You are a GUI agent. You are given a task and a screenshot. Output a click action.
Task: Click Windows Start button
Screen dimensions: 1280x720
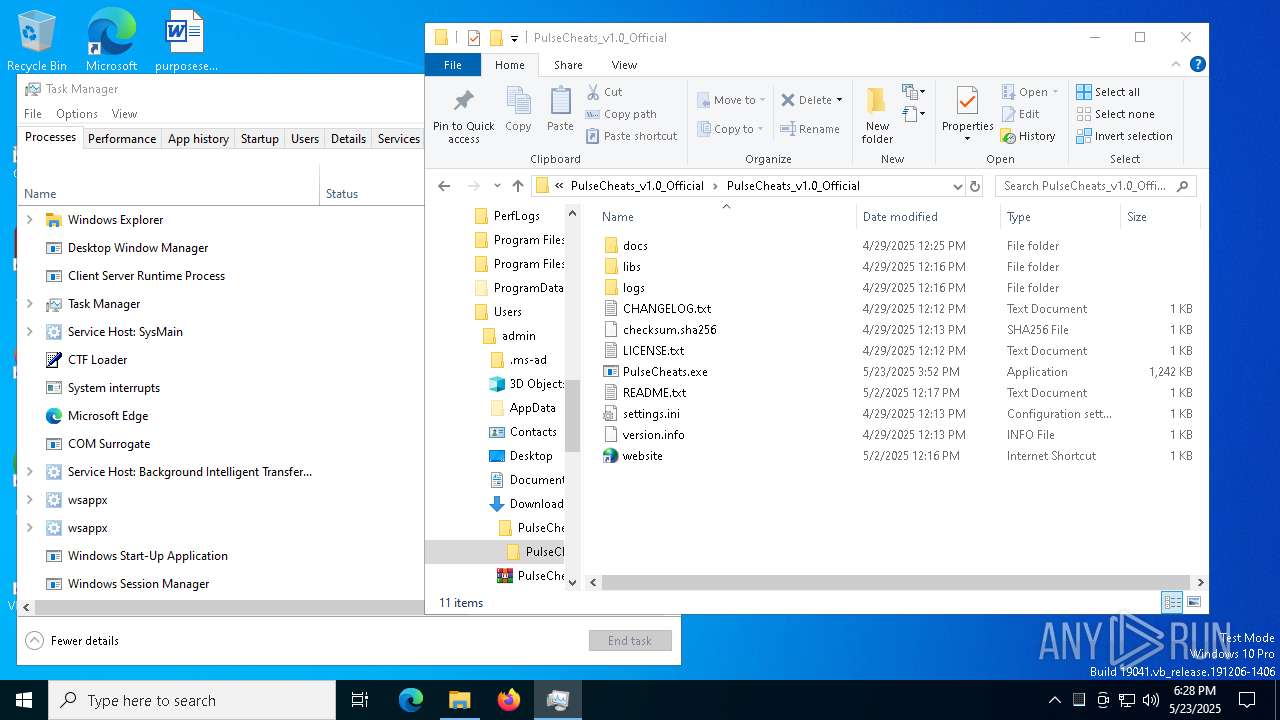[24, 700]
